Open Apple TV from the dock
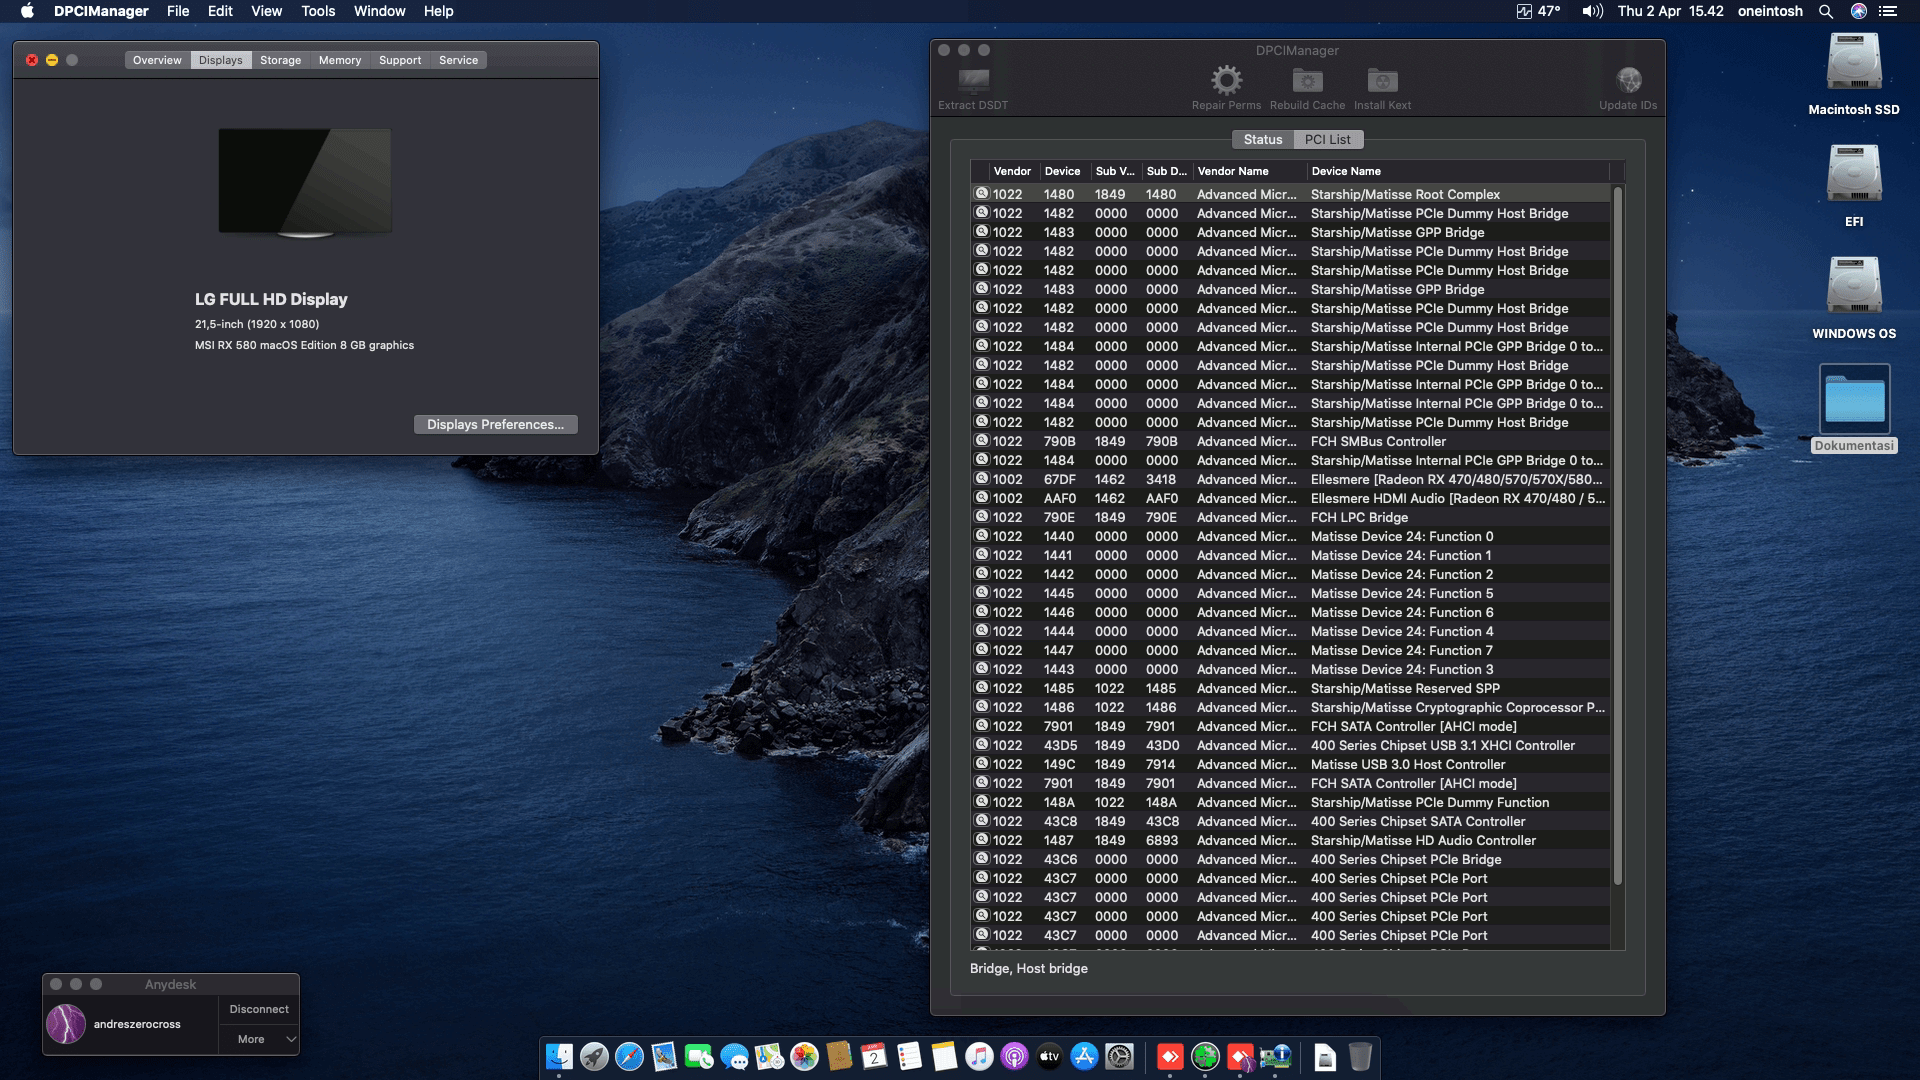This screenshot has width=1920, height=1080. click(1049, 1056)
